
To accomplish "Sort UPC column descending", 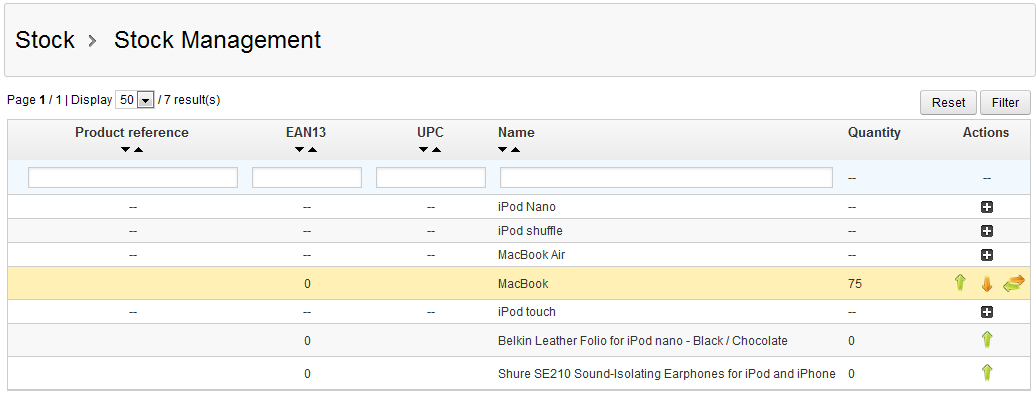I will (x=424, y=150).
